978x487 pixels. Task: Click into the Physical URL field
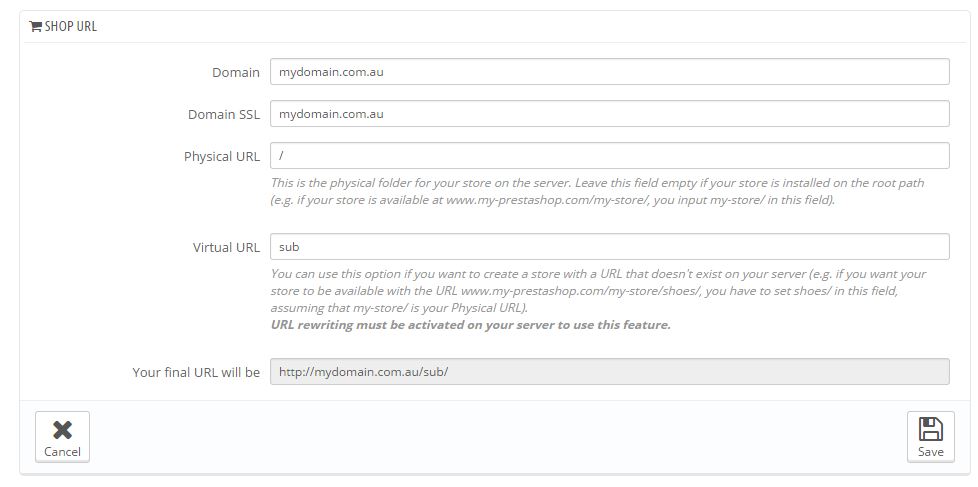[609, 156]
